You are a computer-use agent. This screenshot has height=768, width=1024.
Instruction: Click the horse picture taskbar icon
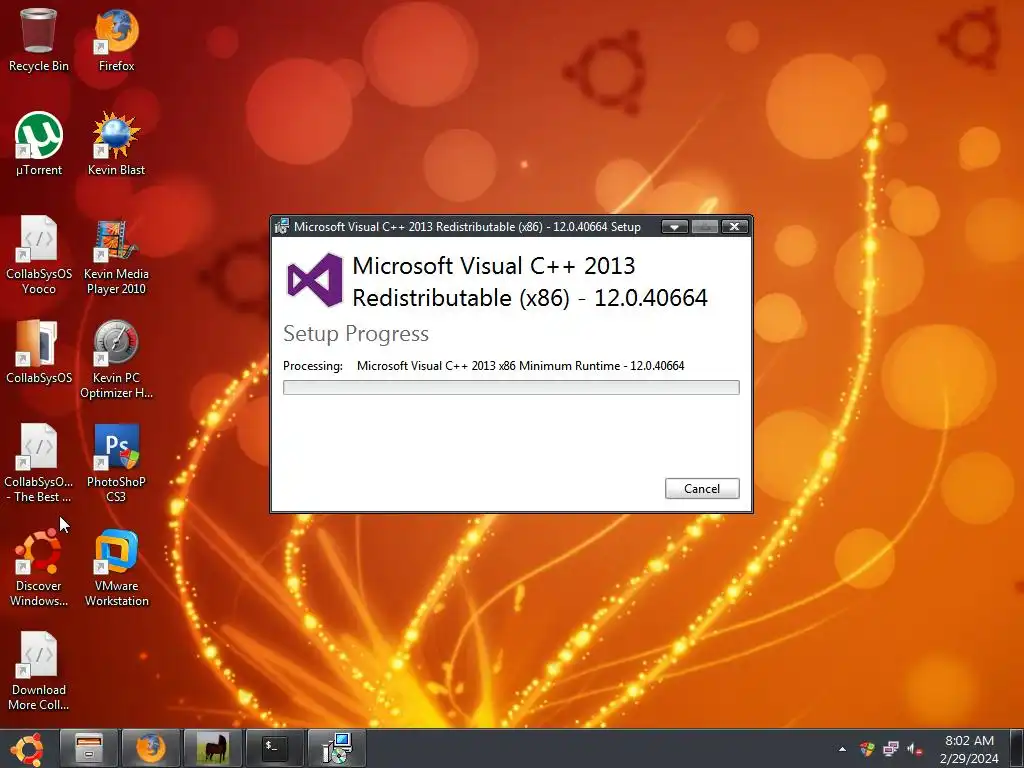[x=213, y=748]
